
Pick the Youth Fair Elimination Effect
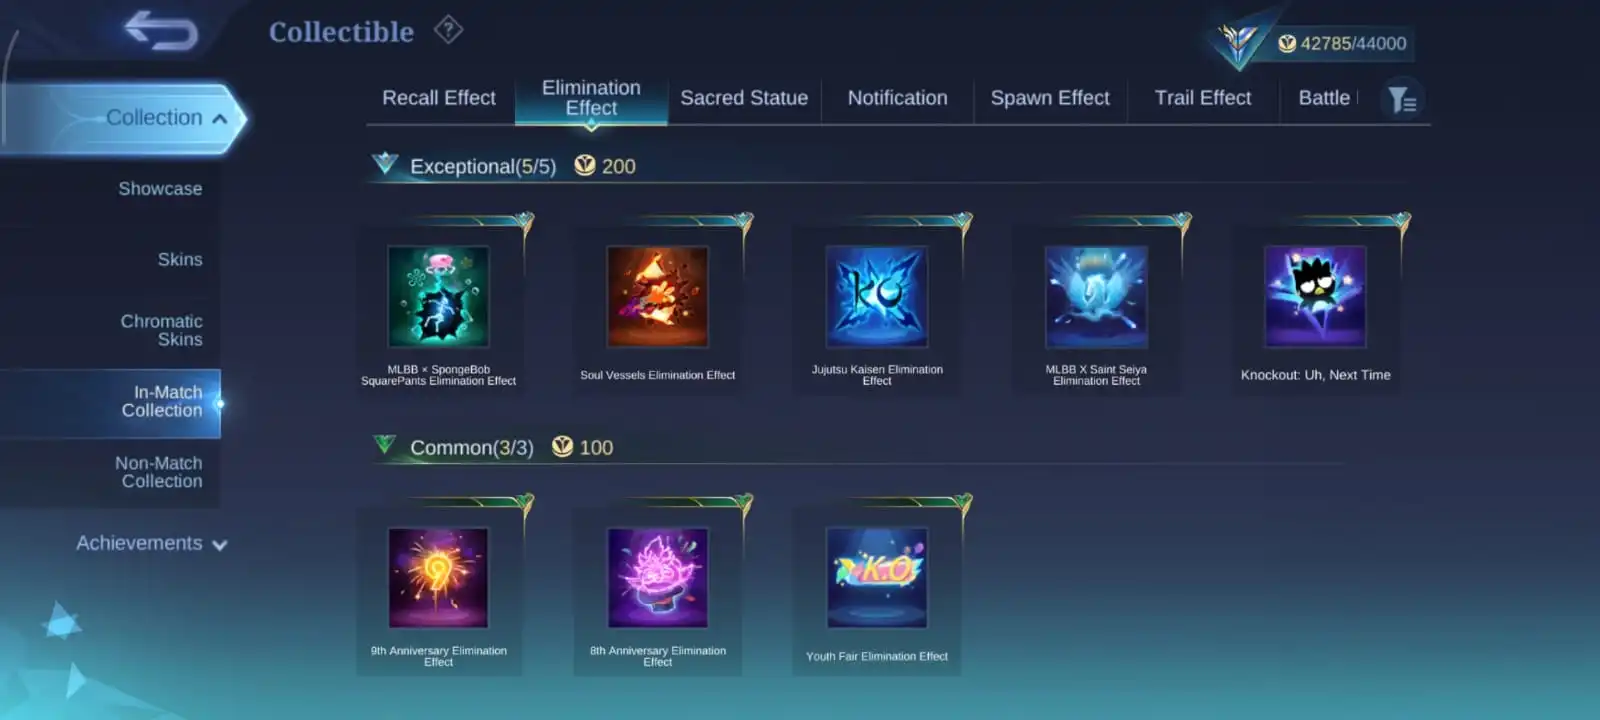click(x=877, y=578)
